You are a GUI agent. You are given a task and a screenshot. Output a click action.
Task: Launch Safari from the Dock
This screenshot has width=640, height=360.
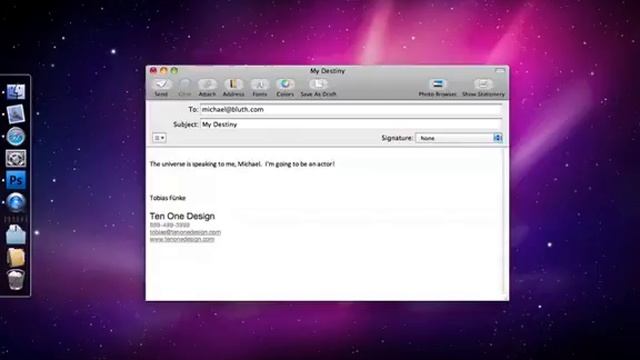16,136
